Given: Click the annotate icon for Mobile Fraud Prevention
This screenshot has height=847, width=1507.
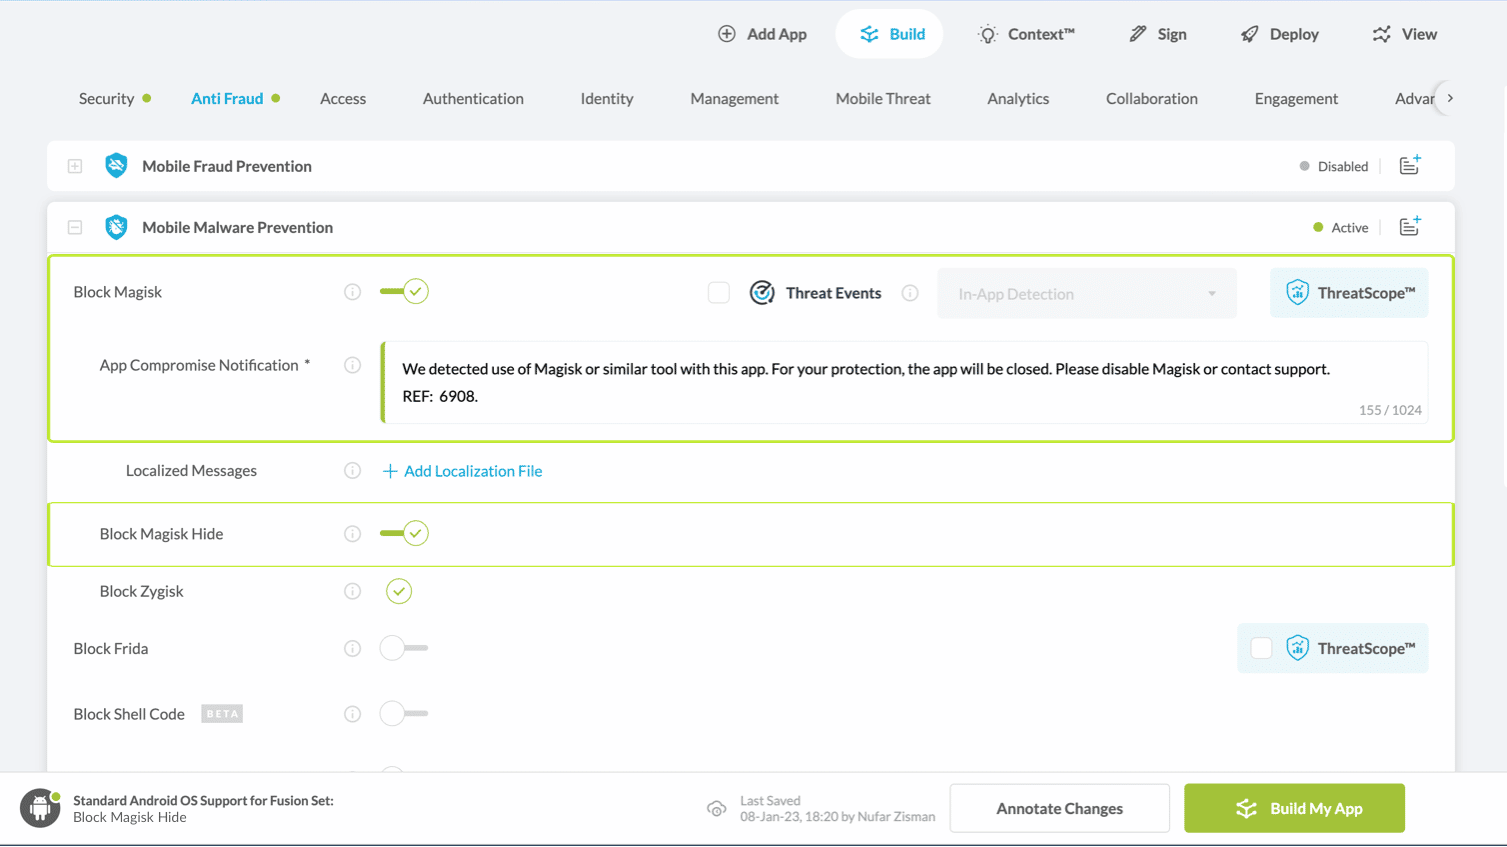Looking at the screenshot, I should 1409,166.
